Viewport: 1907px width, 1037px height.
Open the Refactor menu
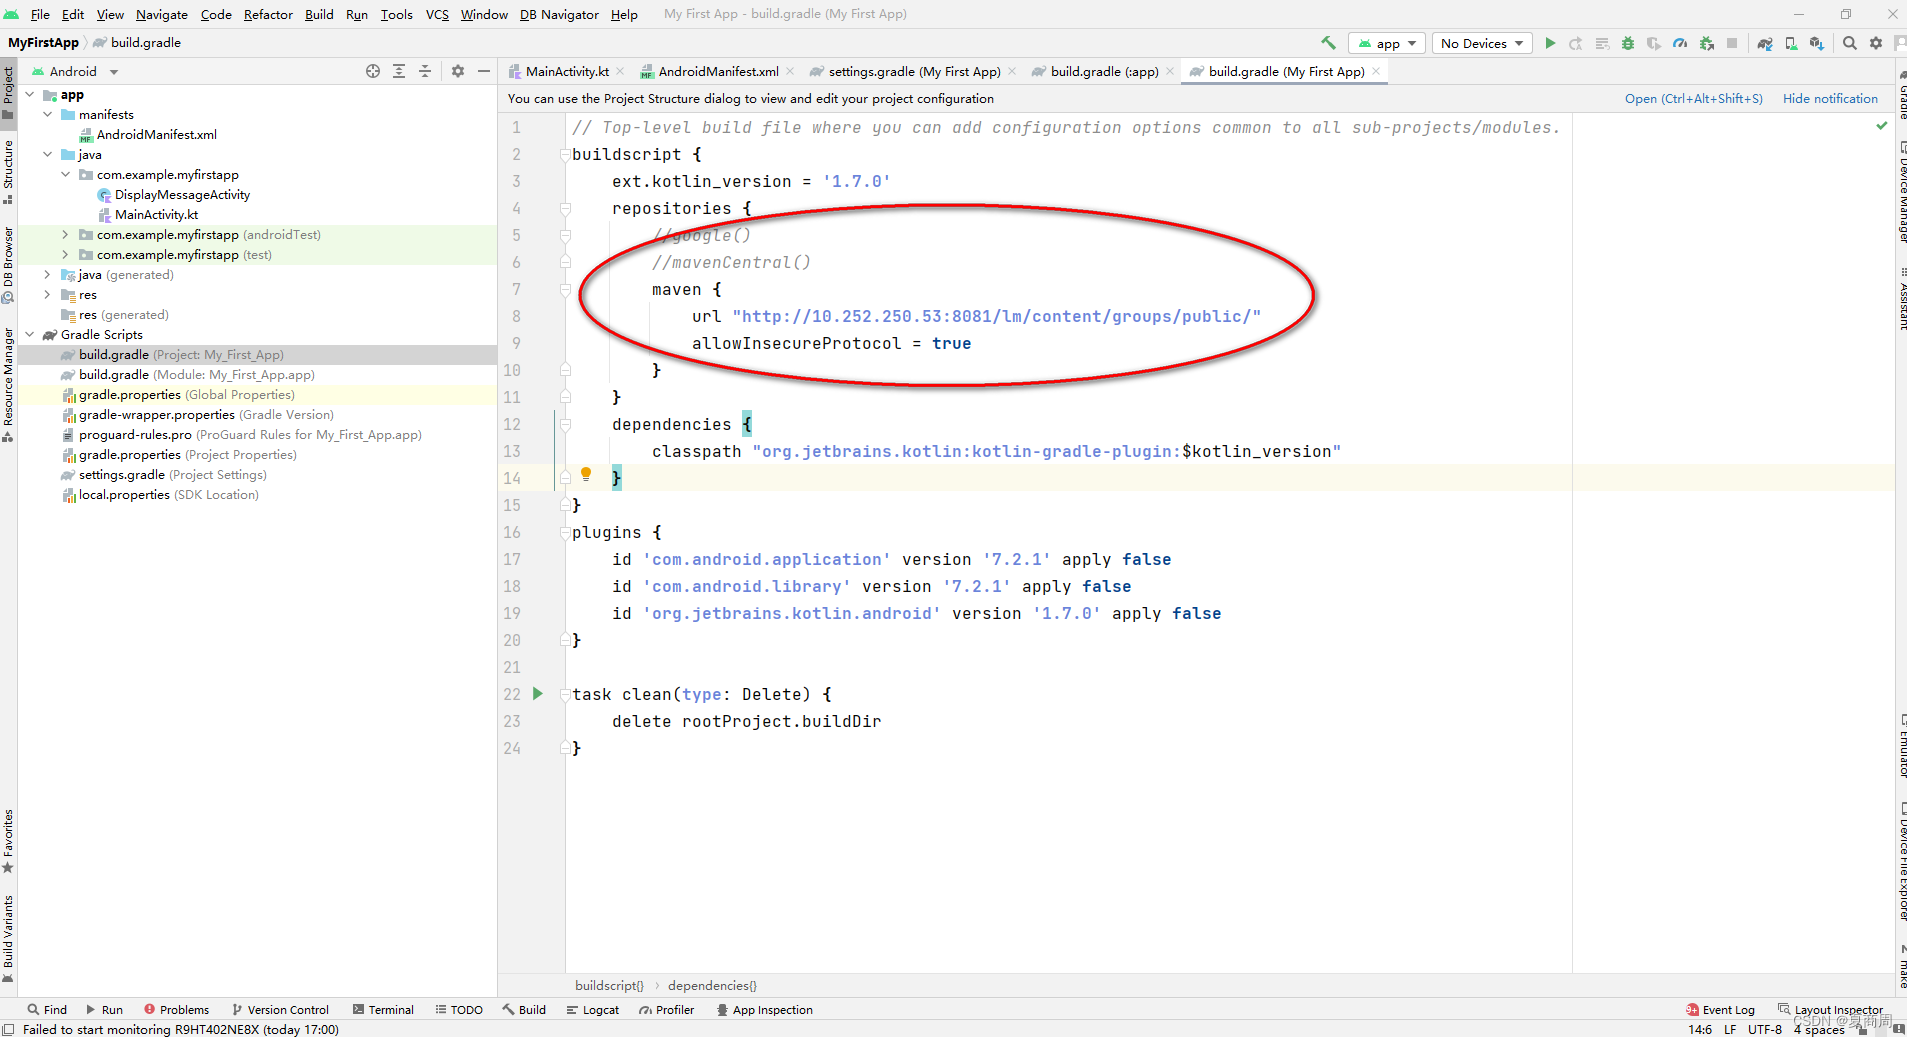click(x=268, y=14)
